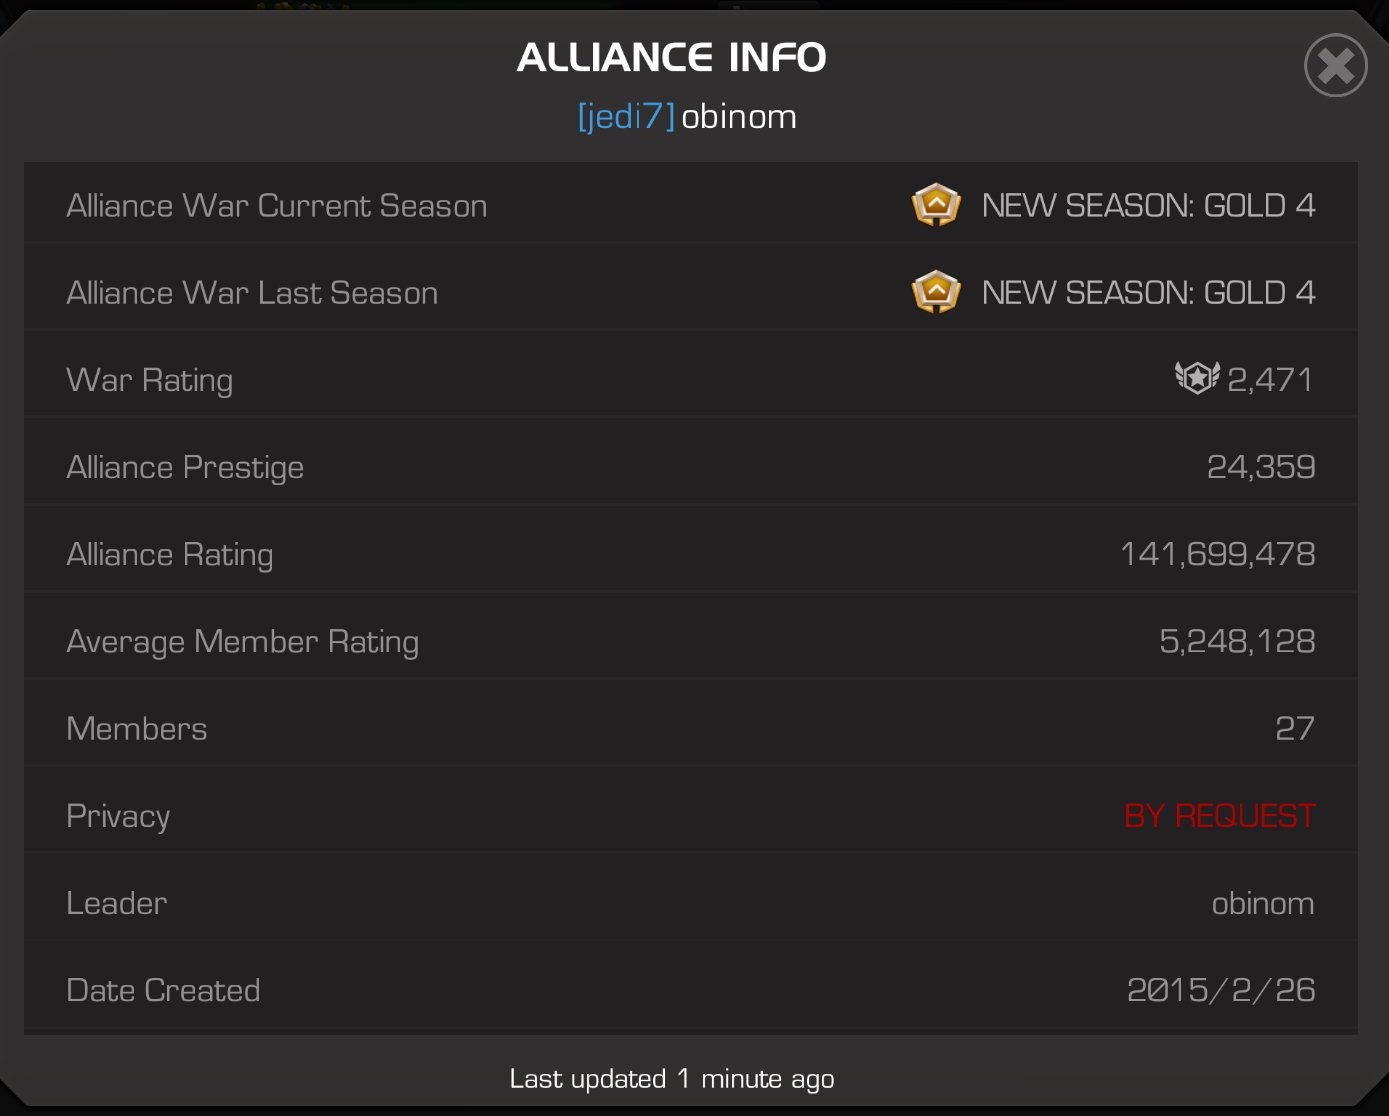Tap the Gold 4 badge for last season

click(x=936, y=292)
